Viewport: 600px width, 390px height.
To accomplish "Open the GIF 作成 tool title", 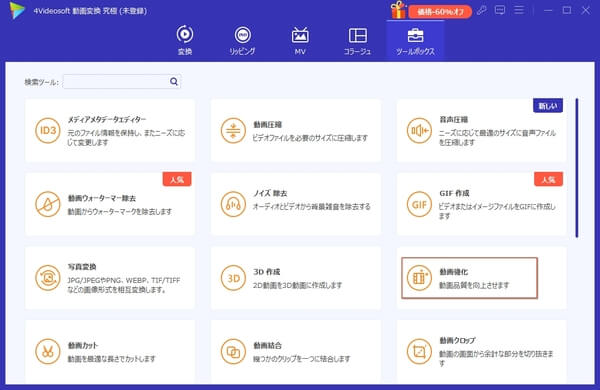I will click(x=454, y=193).
